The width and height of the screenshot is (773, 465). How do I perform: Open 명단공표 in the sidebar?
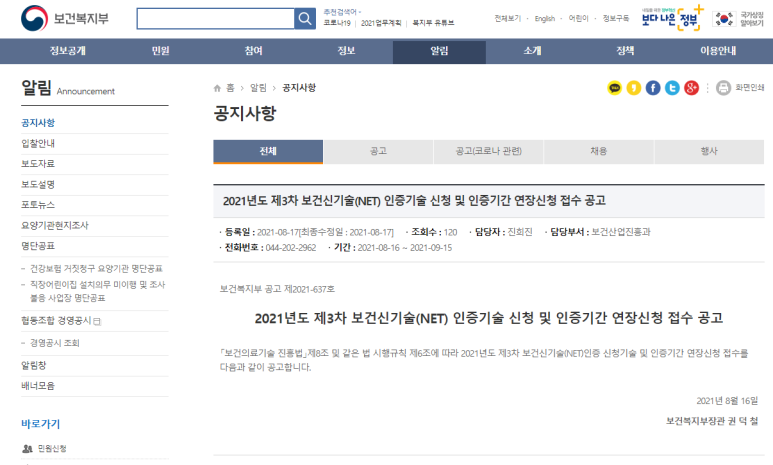38,246
